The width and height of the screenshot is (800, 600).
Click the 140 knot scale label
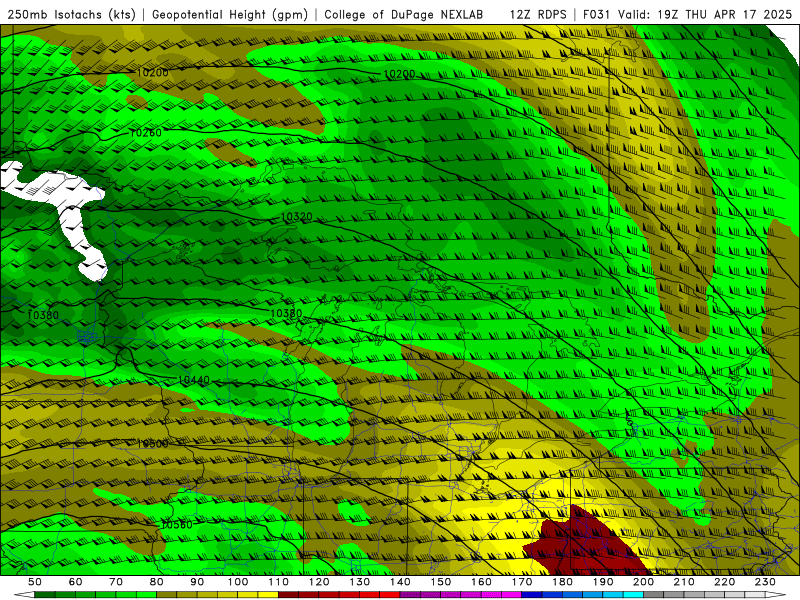[400, 582]
